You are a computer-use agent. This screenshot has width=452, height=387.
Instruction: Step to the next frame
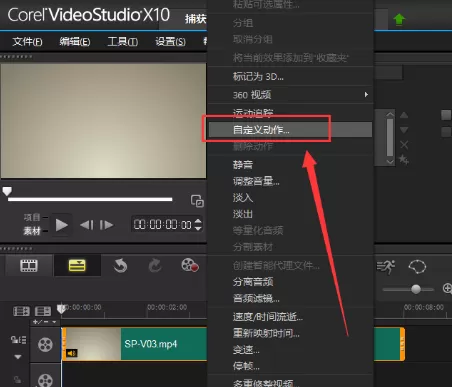click(x=106, y=225)
